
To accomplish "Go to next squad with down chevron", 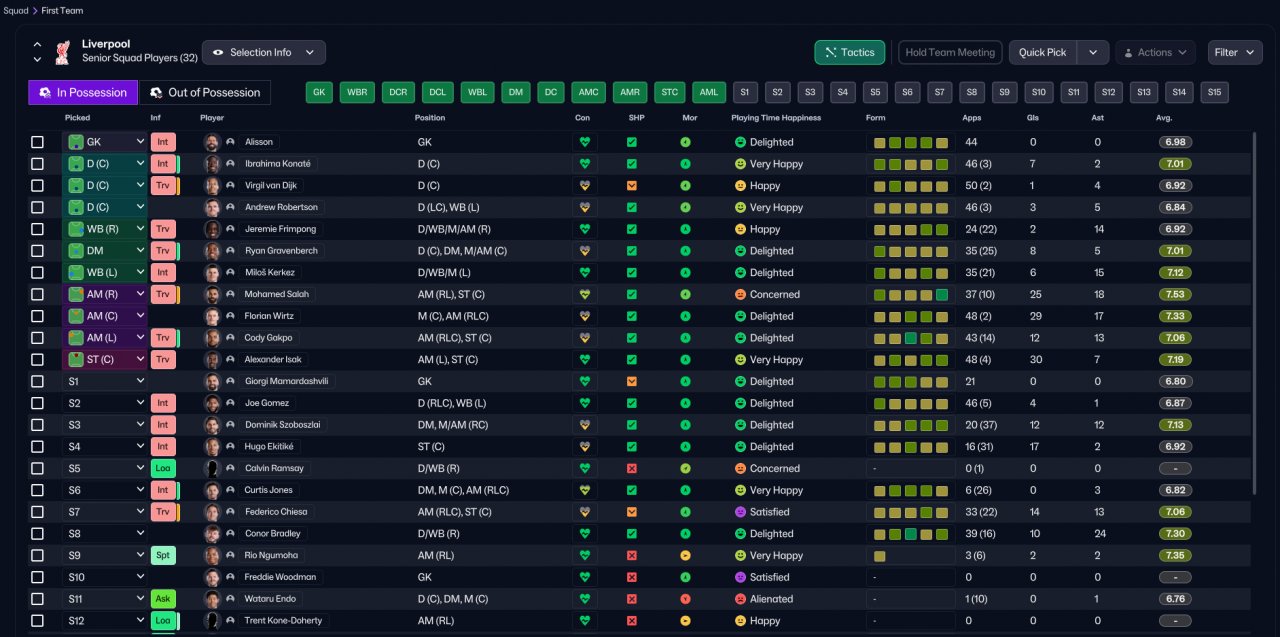I will [37, 59].
